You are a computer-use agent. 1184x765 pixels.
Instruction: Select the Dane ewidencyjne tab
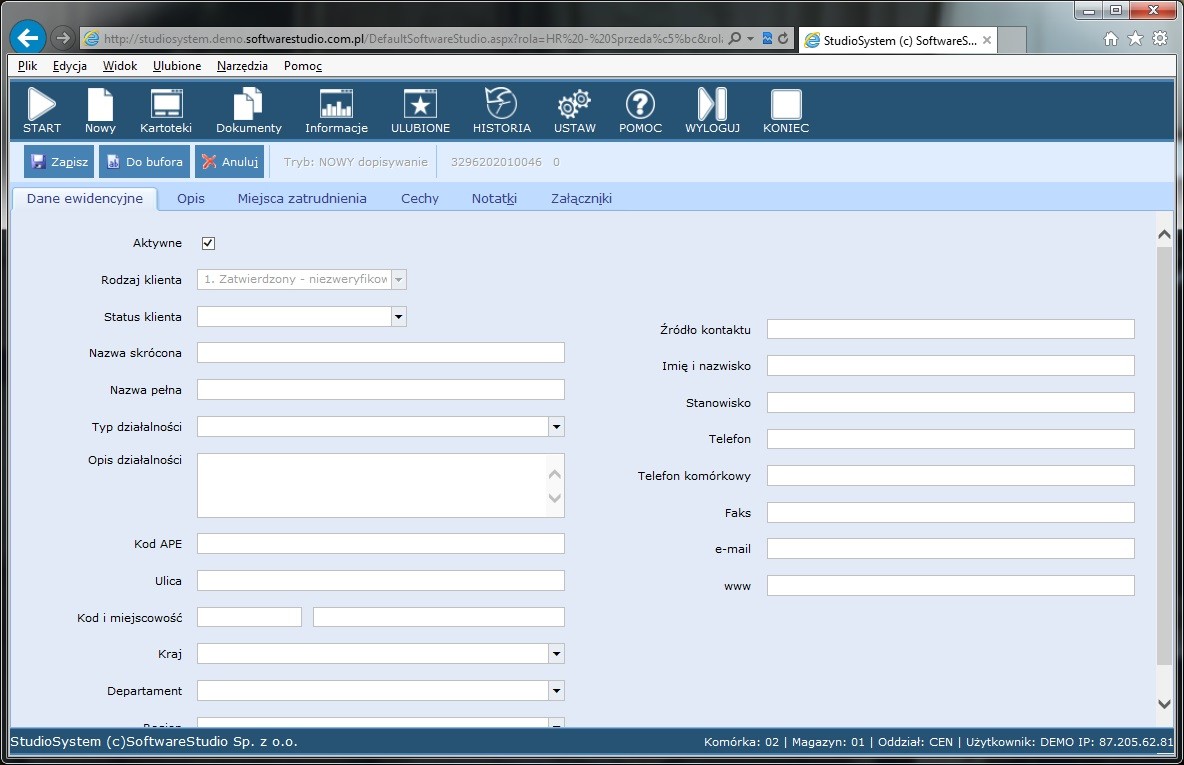(x=85, y=199)
